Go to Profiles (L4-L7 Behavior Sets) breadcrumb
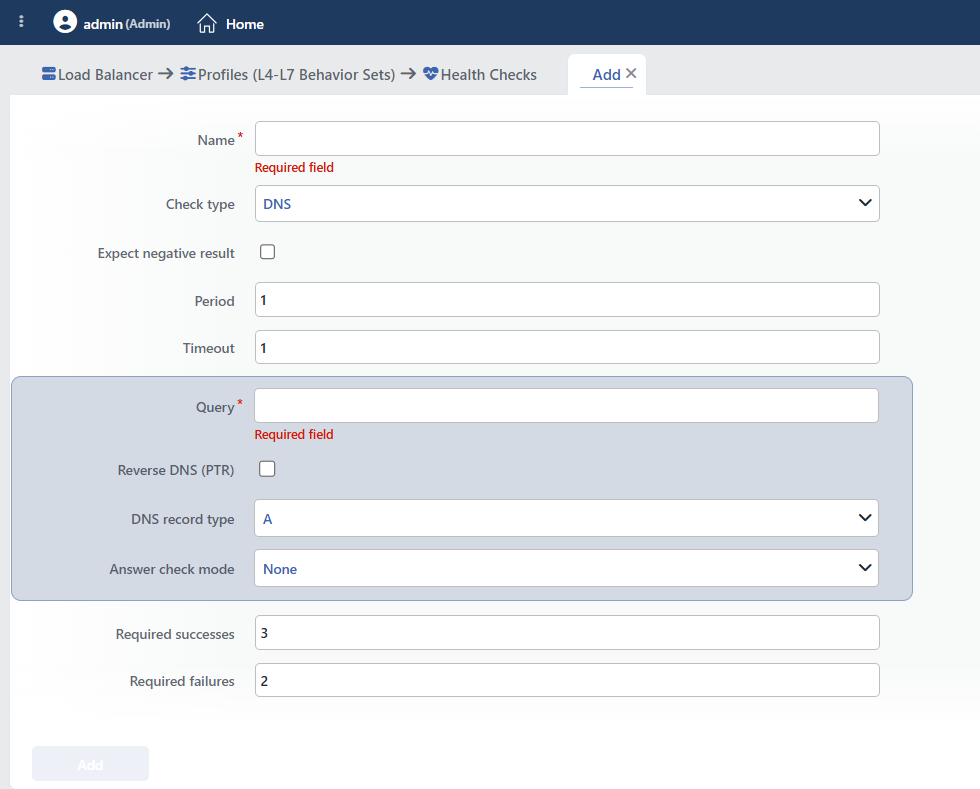This screenshot has height=789, width=980. (296, 75)
